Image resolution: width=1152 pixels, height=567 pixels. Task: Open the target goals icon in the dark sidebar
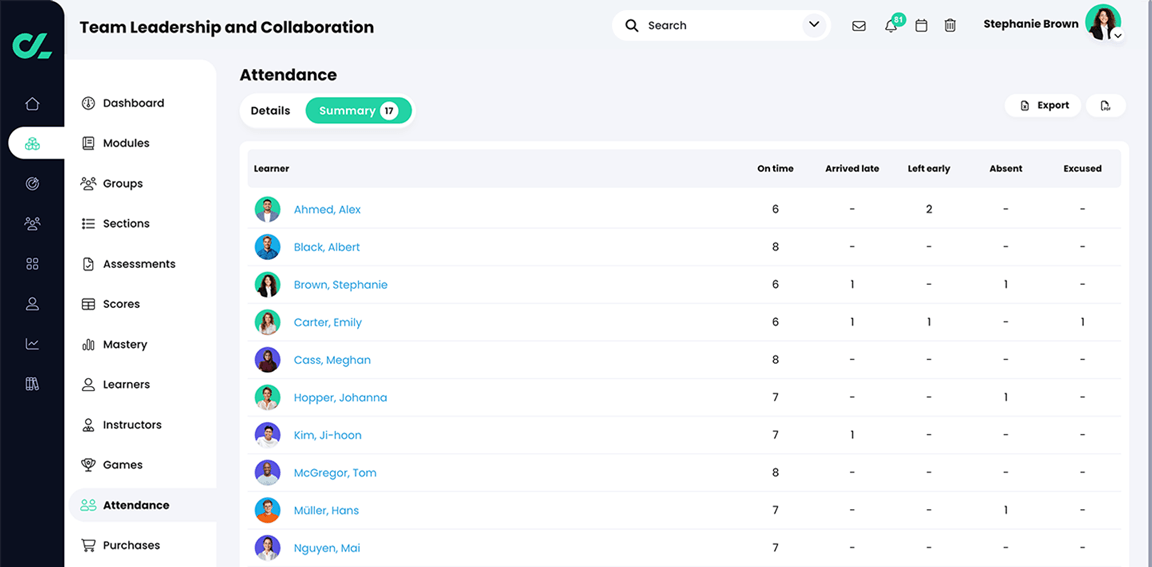pos(32,184)
